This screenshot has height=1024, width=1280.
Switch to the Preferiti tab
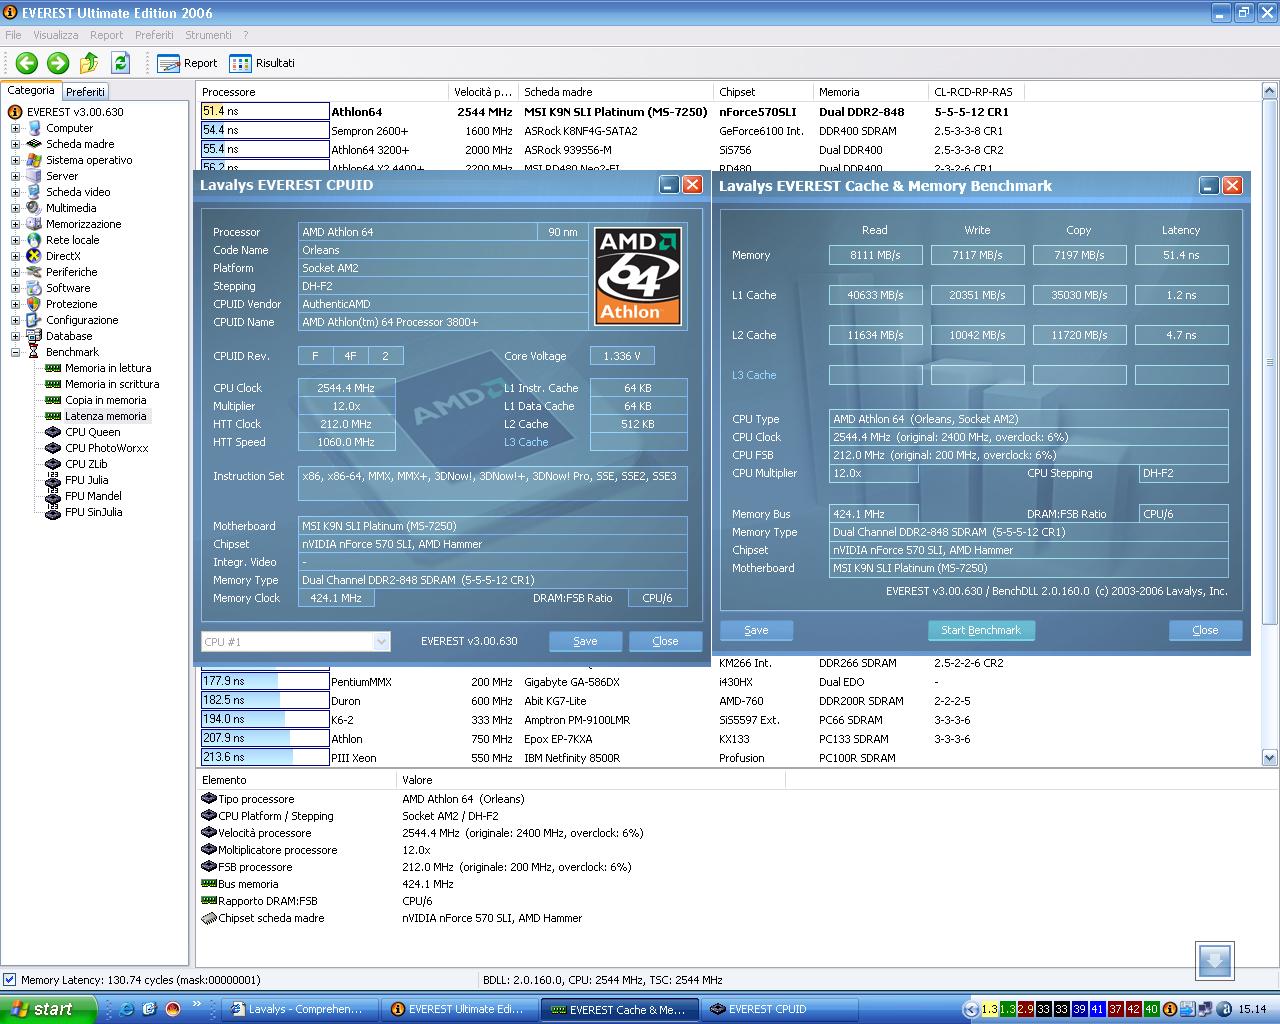85,91
